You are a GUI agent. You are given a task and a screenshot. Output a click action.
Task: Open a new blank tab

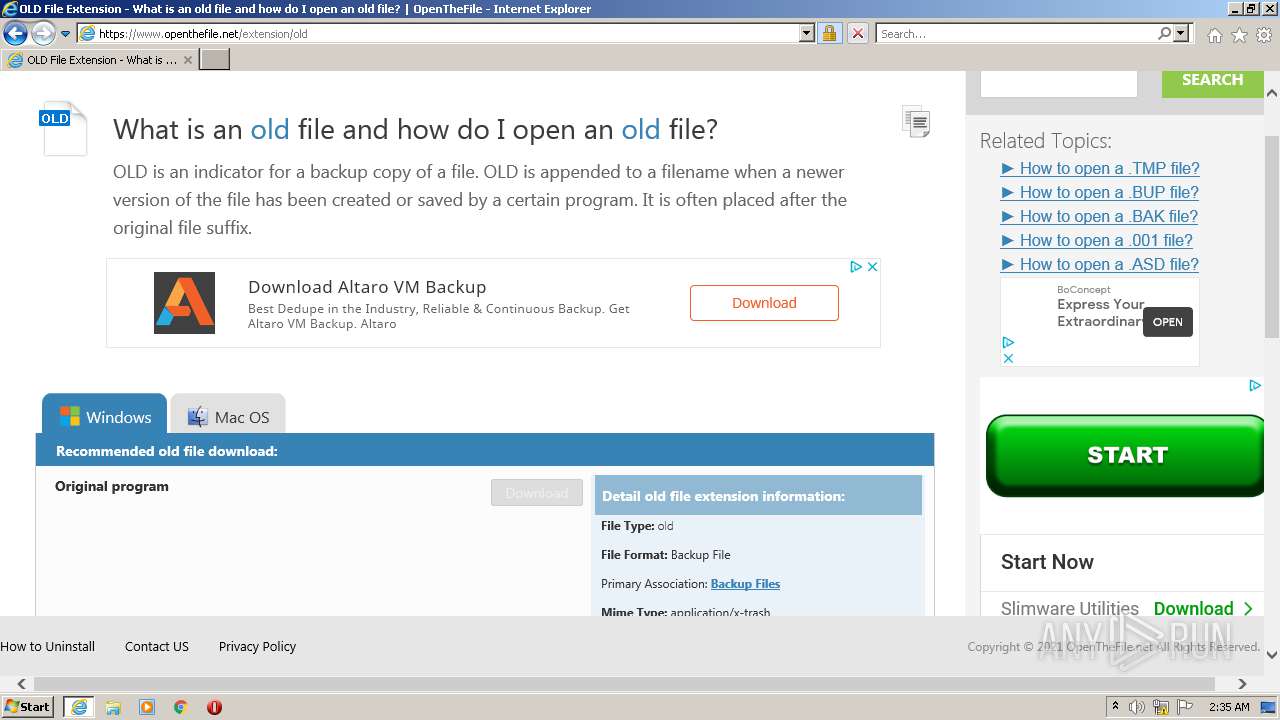[215, 60]
